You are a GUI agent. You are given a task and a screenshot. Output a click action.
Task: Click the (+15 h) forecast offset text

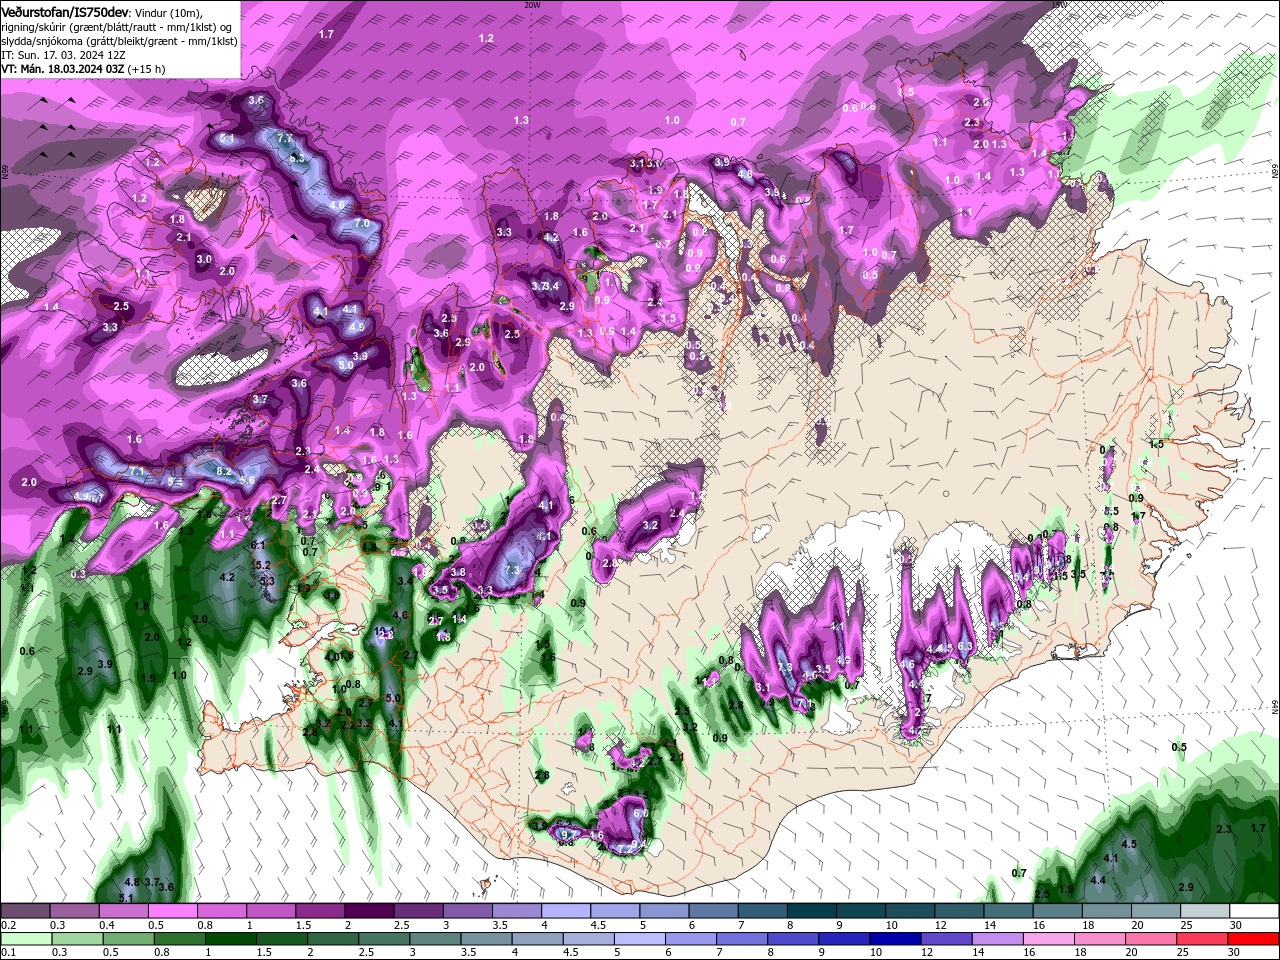pyautogui.click(x=146, y=69)
